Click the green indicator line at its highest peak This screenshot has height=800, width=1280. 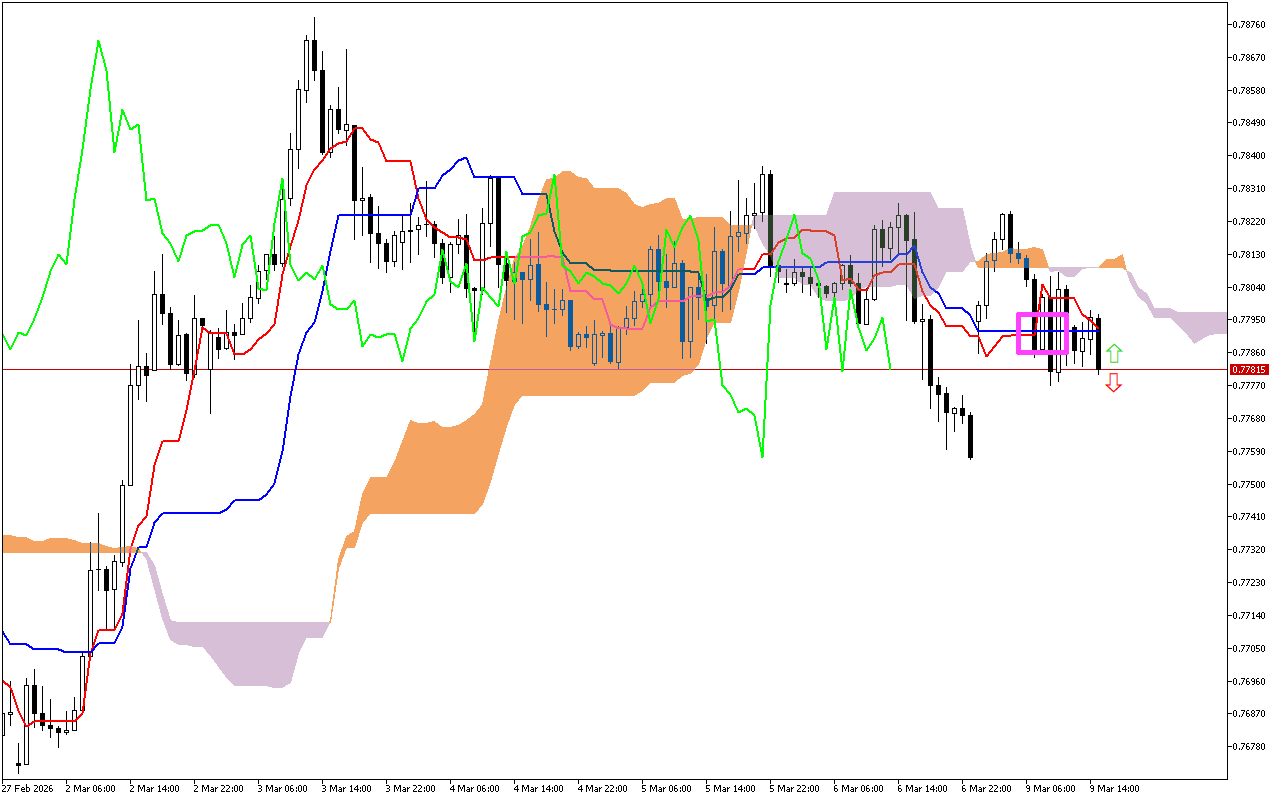pos(98,42)
